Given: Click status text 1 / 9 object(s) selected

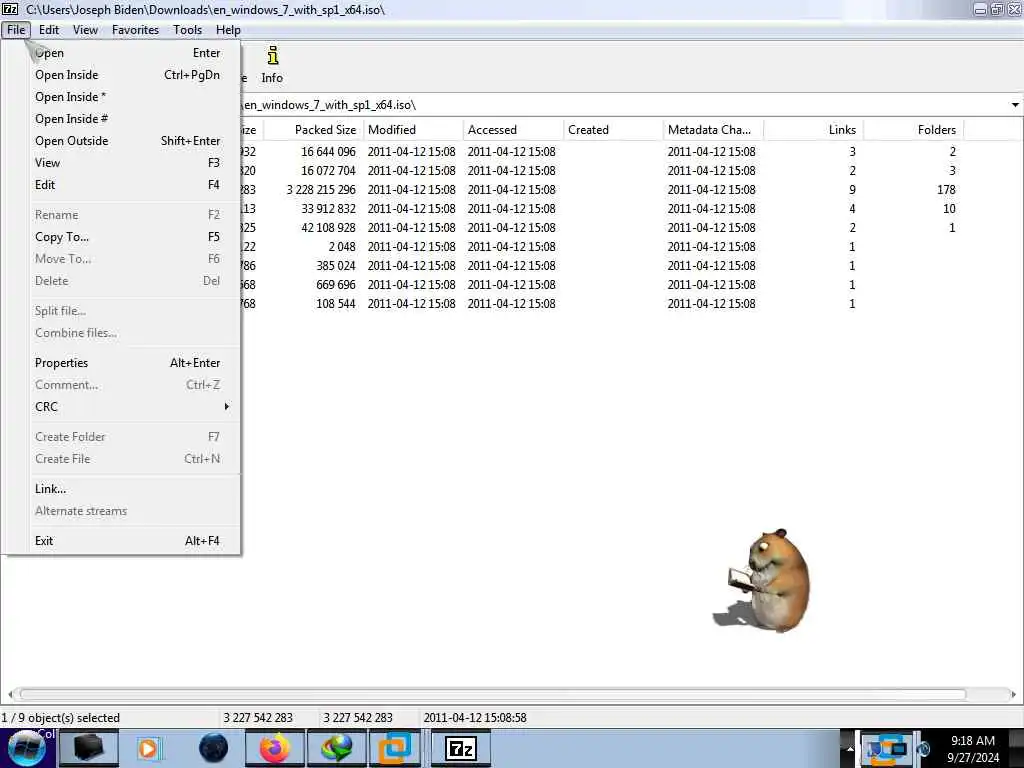Looking at the screenshot, I should pos(61,718).
